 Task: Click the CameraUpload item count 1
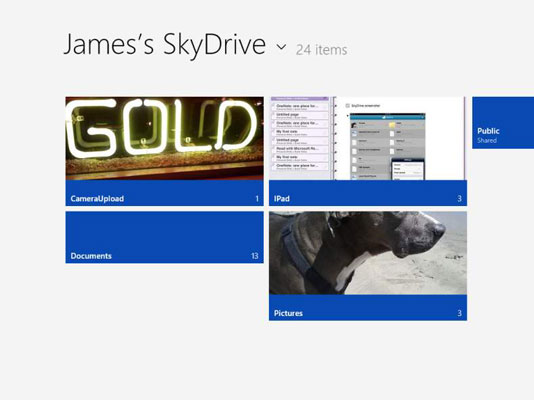click(257, 199)
